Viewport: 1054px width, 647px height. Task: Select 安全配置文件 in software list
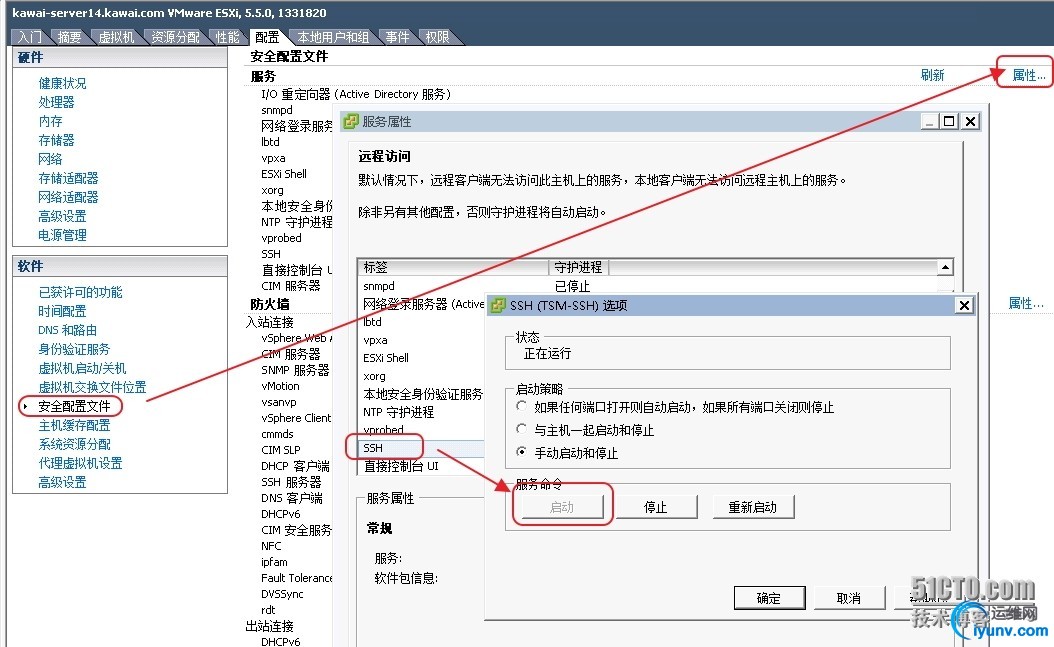74,406
